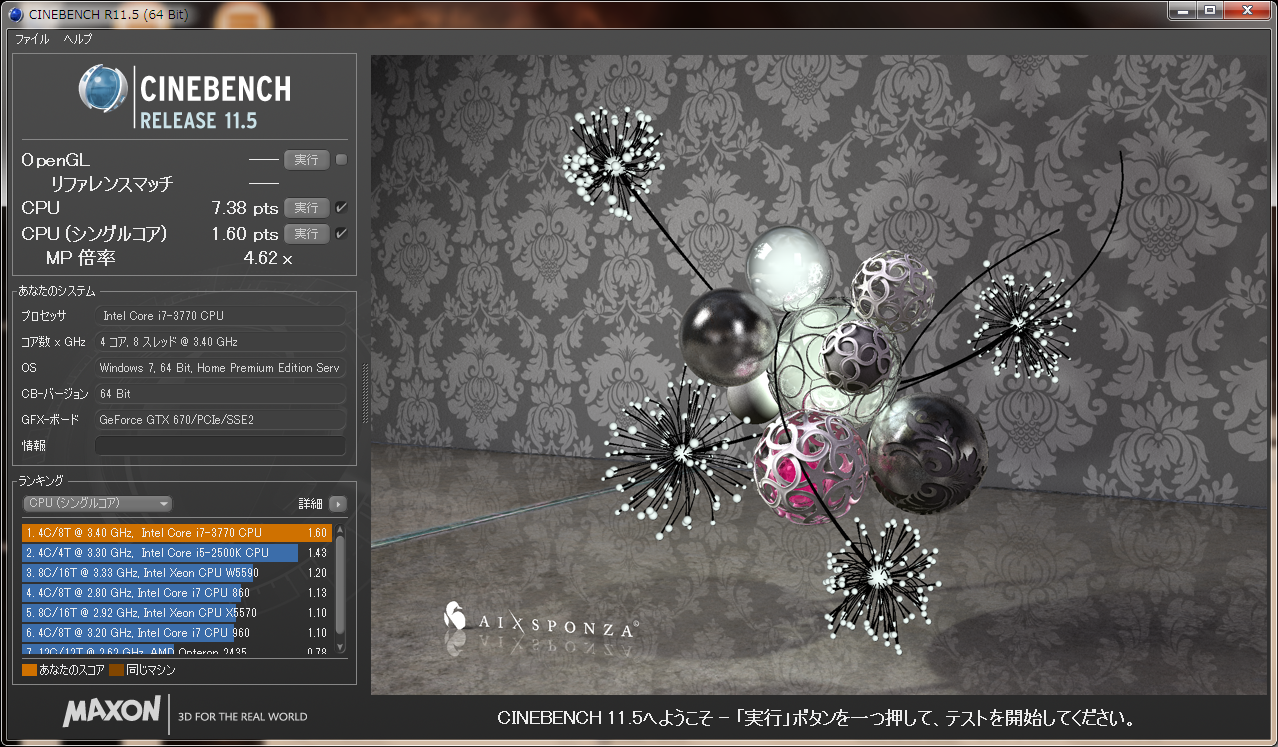
Task: Close the CINEBENCH window
Action: pyautogui.click(x=1246, y=10)
